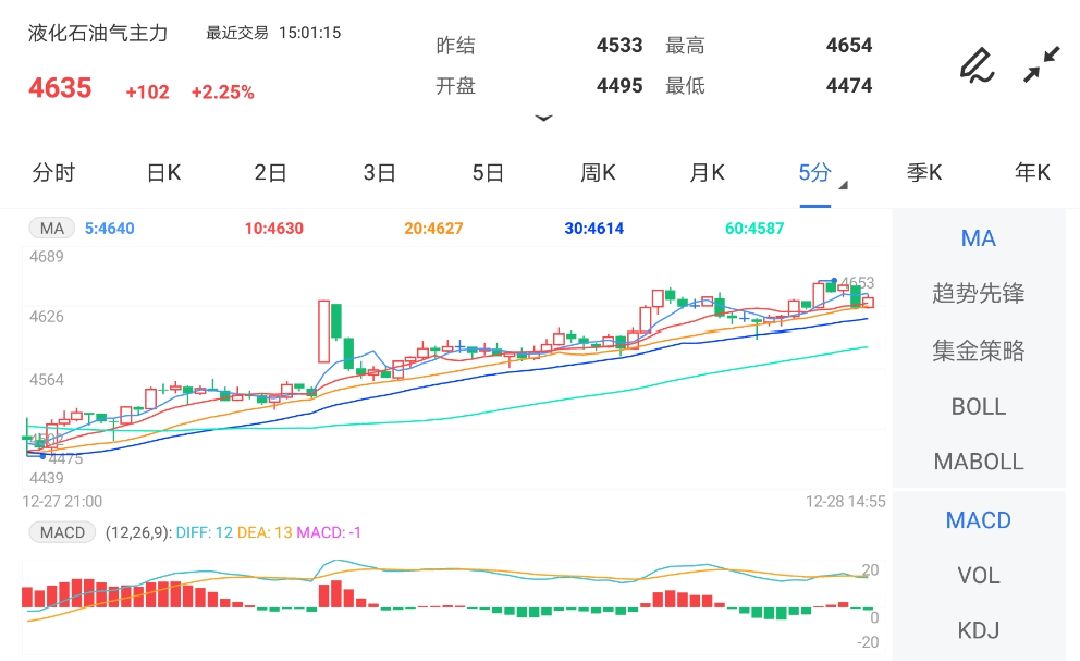Click the 4653 high marker on chart
This screenshot has width=1080, height=661.
858,282
